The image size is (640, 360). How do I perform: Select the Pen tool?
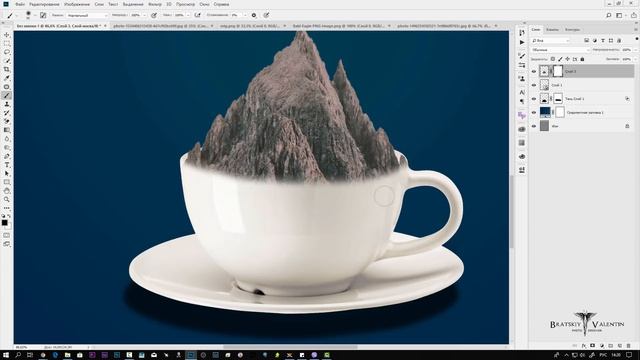click(x=7, y=156)
